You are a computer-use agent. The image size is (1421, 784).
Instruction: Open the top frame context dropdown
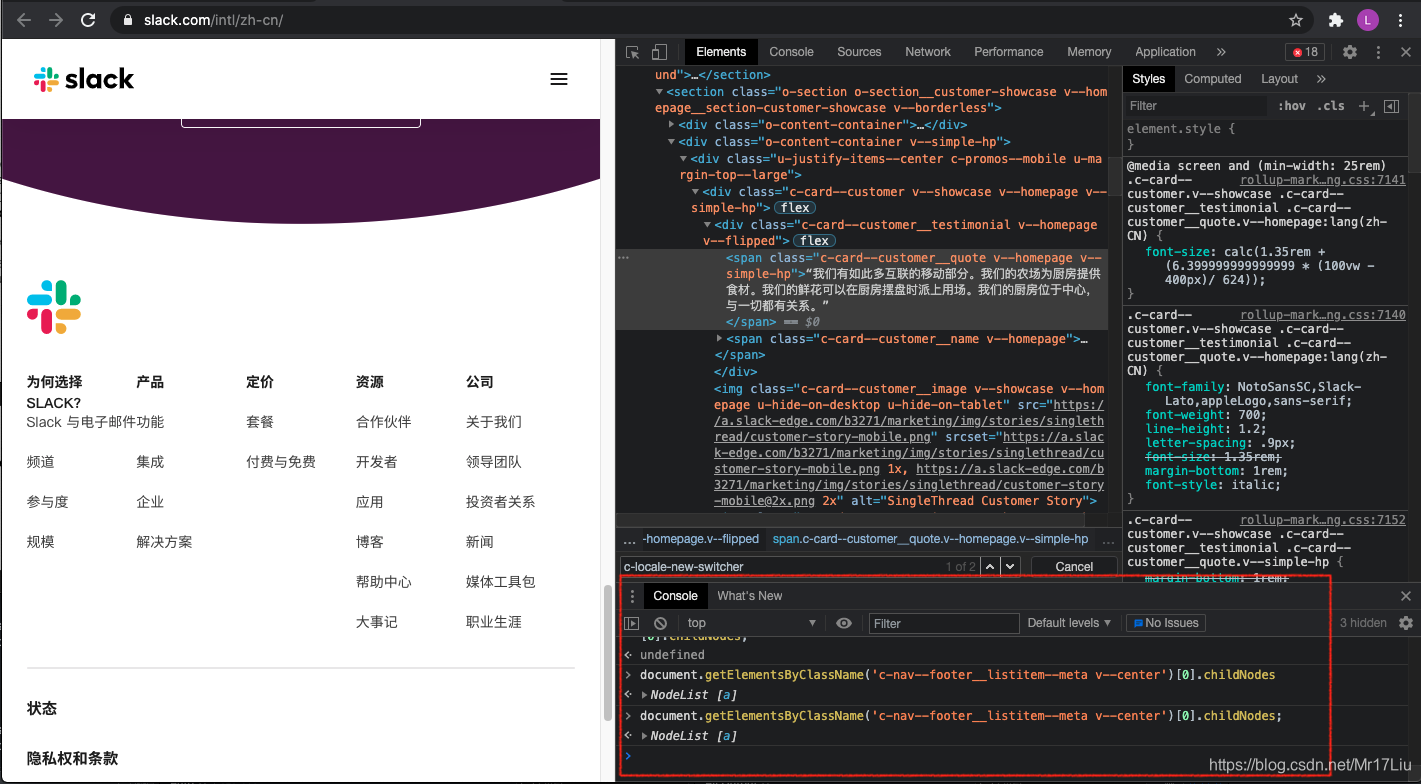pos(752,623)
